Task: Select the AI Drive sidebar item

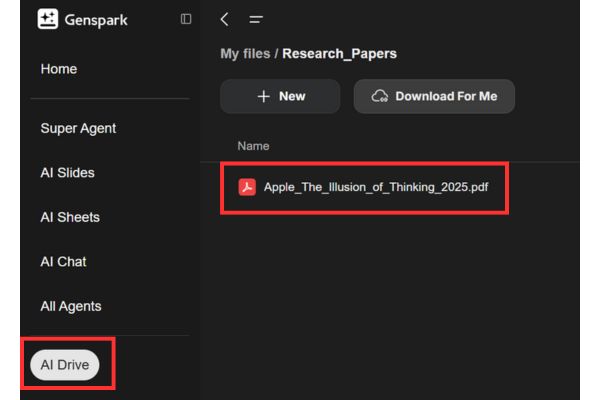Action: point(65,365)
